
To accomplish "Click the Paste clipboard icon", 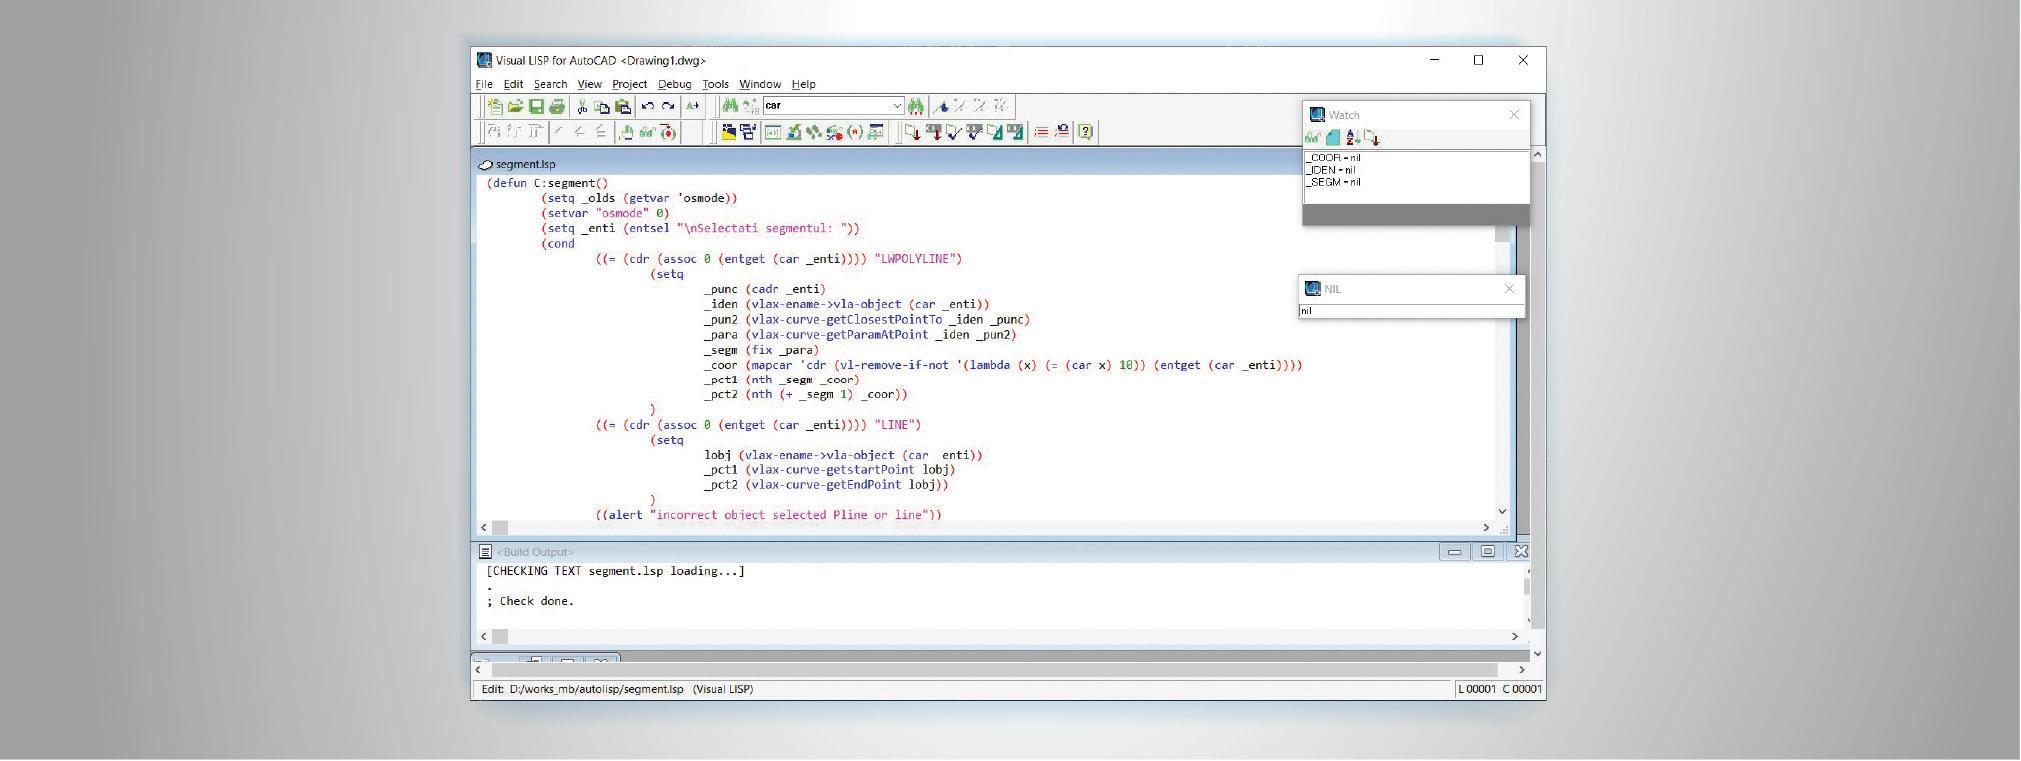I will click(623, 106).
